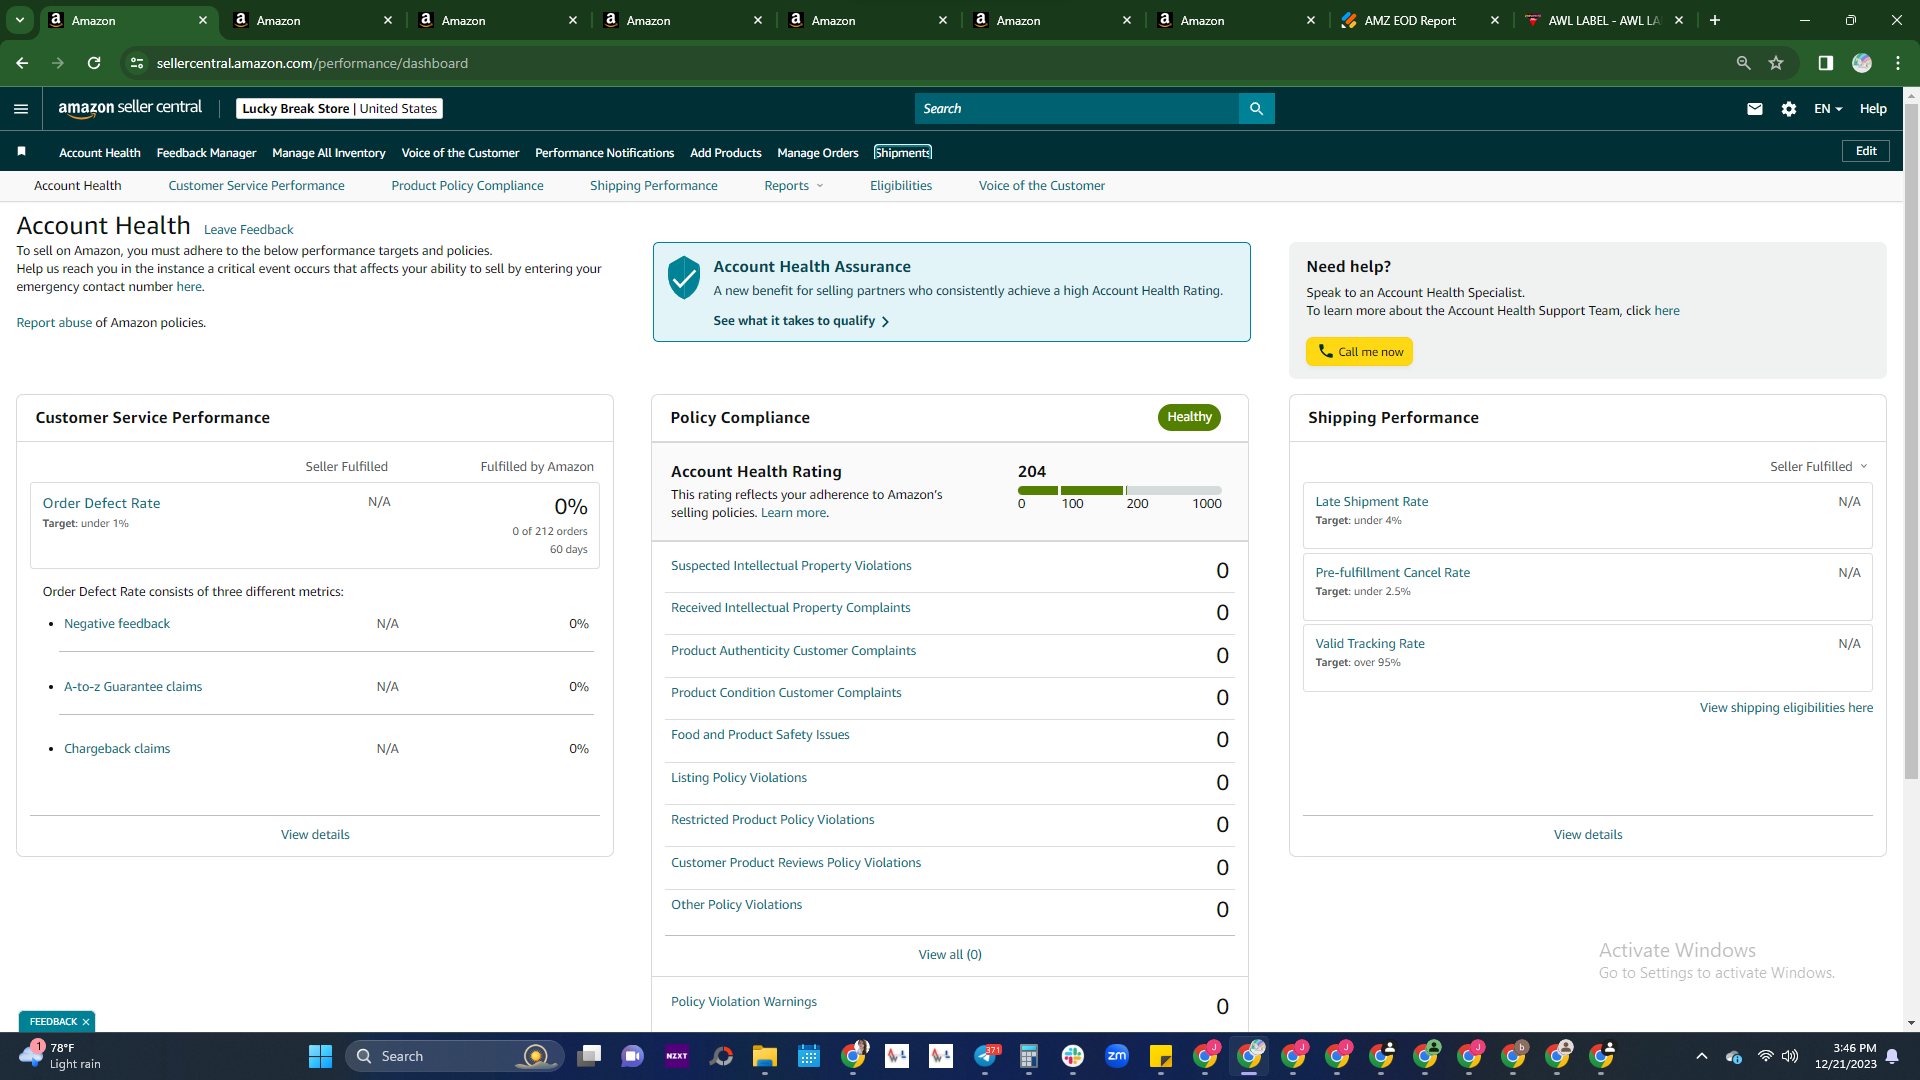Click View all (0) link
Image resolution: width=1920 pixels, height=1080 pixels.
click(x=950, y=955)
